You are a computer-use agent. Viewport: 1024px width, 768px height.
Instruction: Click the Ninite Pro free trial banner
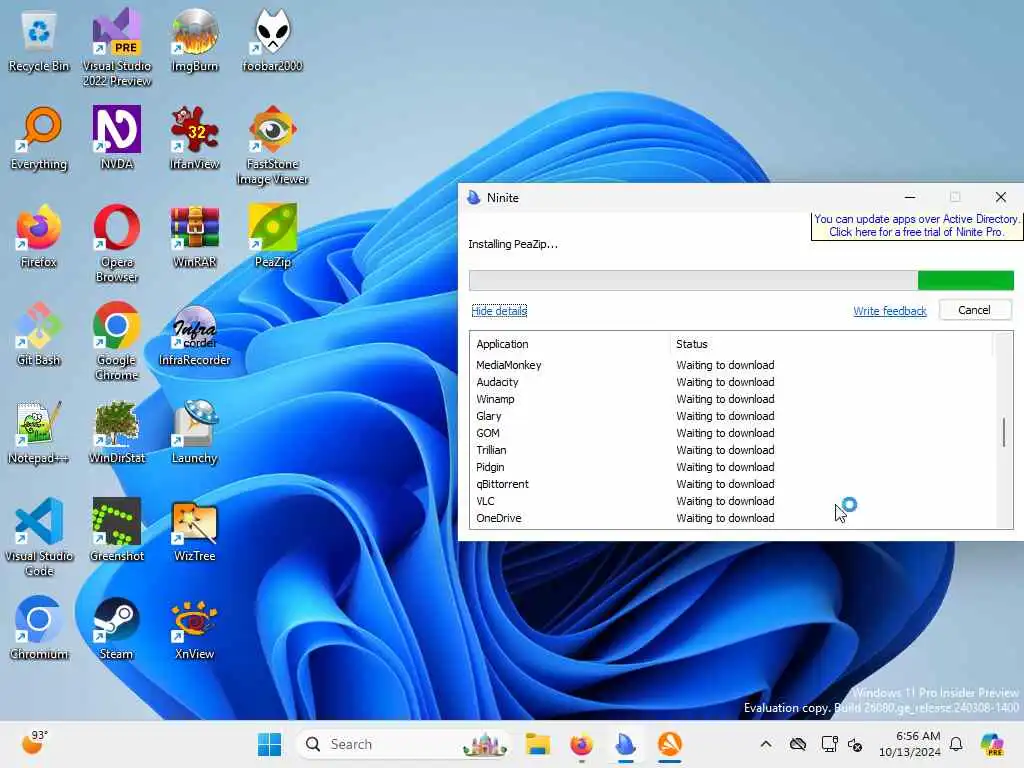coord(916,225)
